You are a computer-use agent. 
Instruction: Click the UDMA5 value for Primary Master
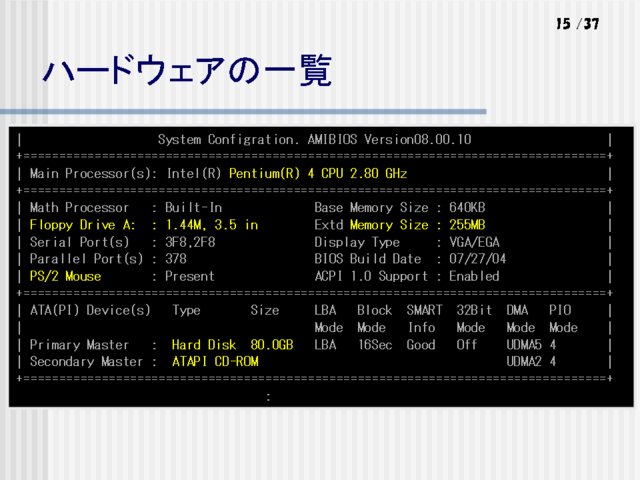pyautogui.click(x=524, y=344)
